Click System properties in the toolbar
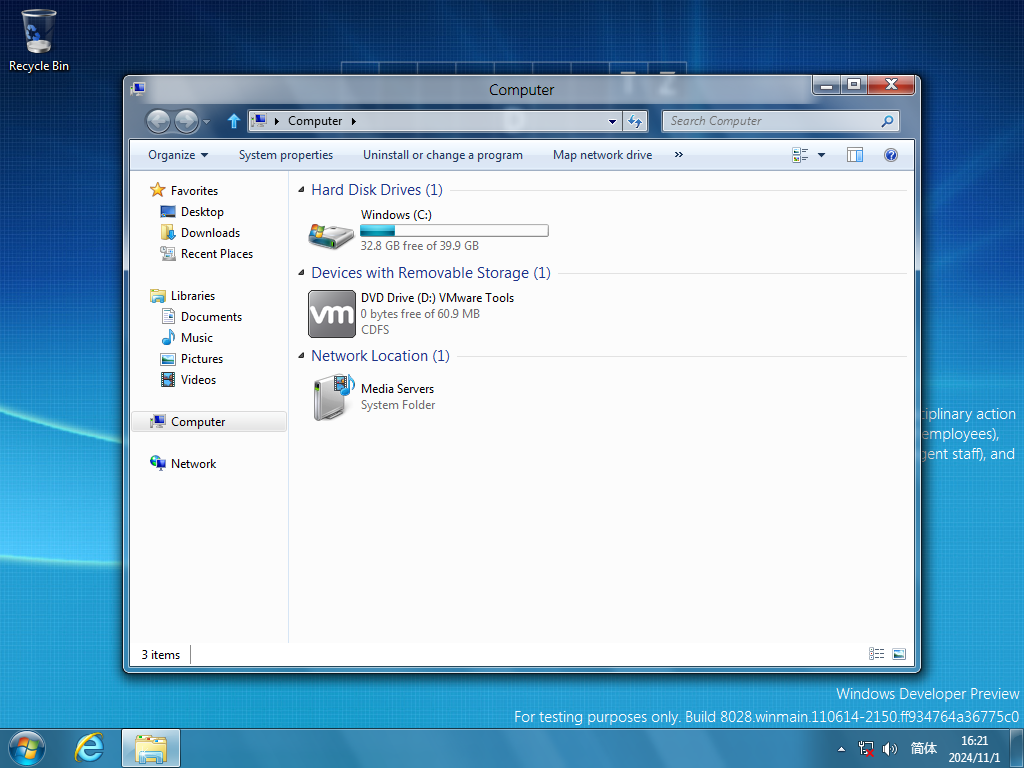The height and width of the screenshot is (768, 1024). 285,155
